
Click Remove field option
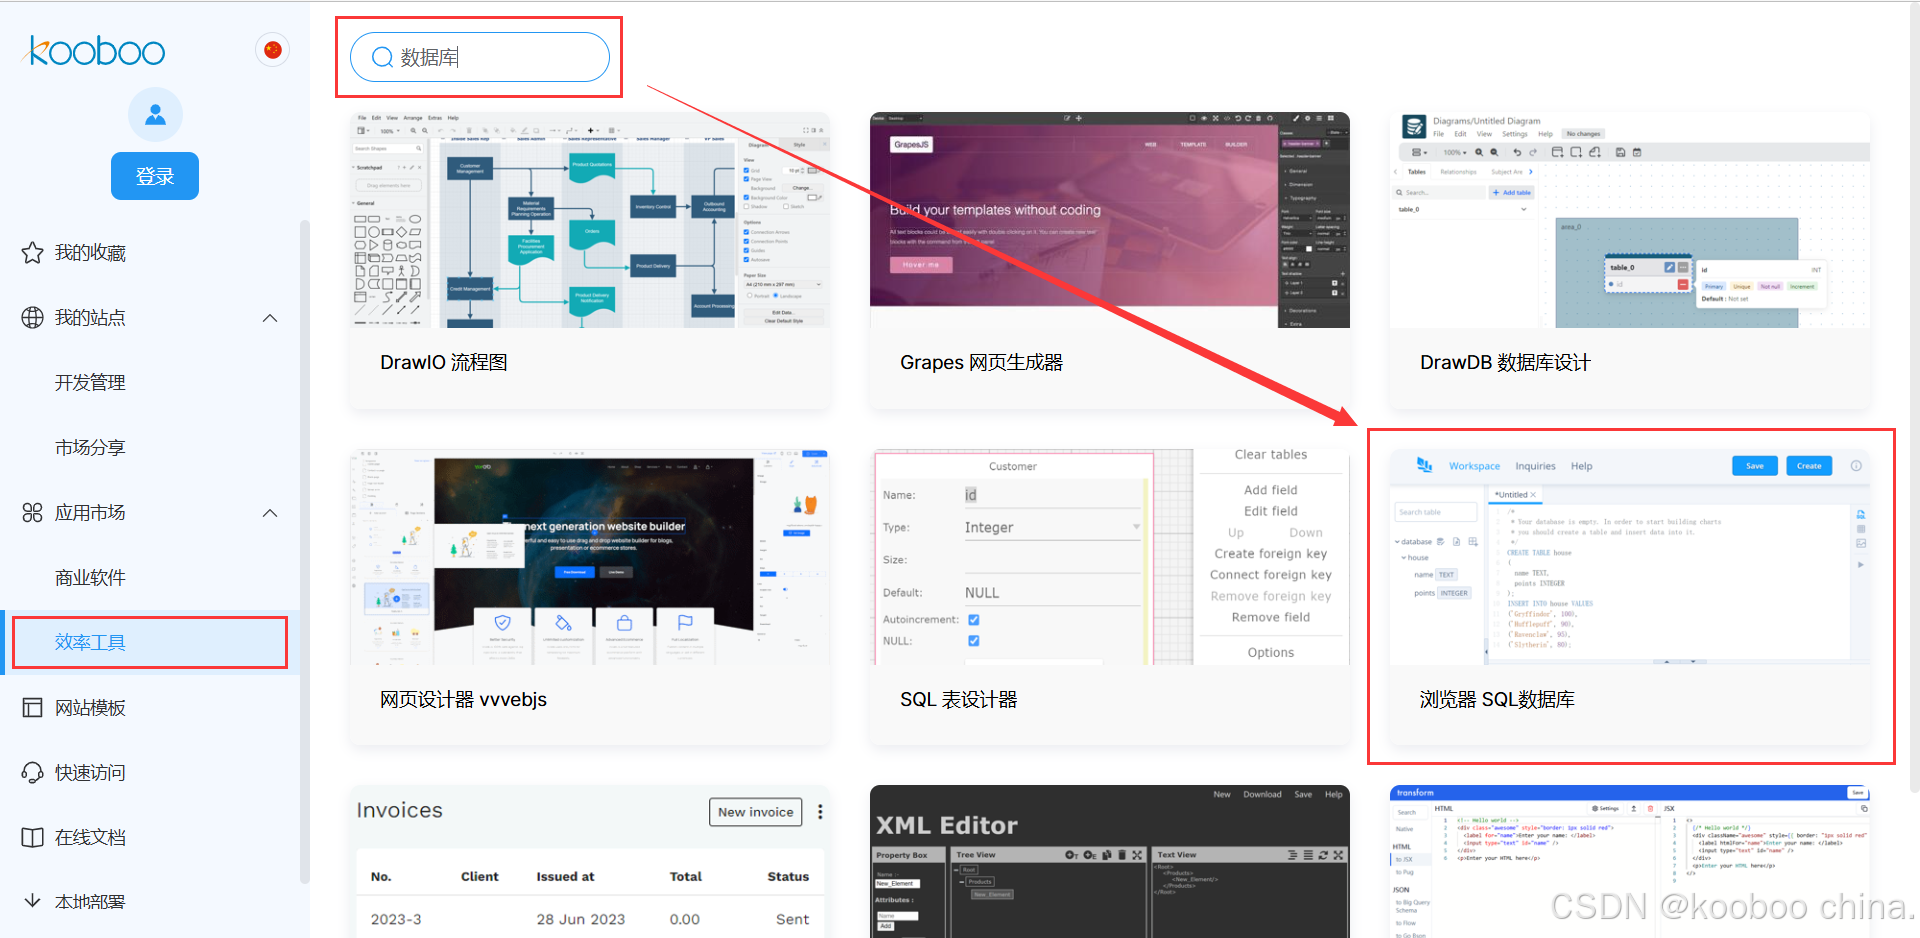click(1271, 618)
